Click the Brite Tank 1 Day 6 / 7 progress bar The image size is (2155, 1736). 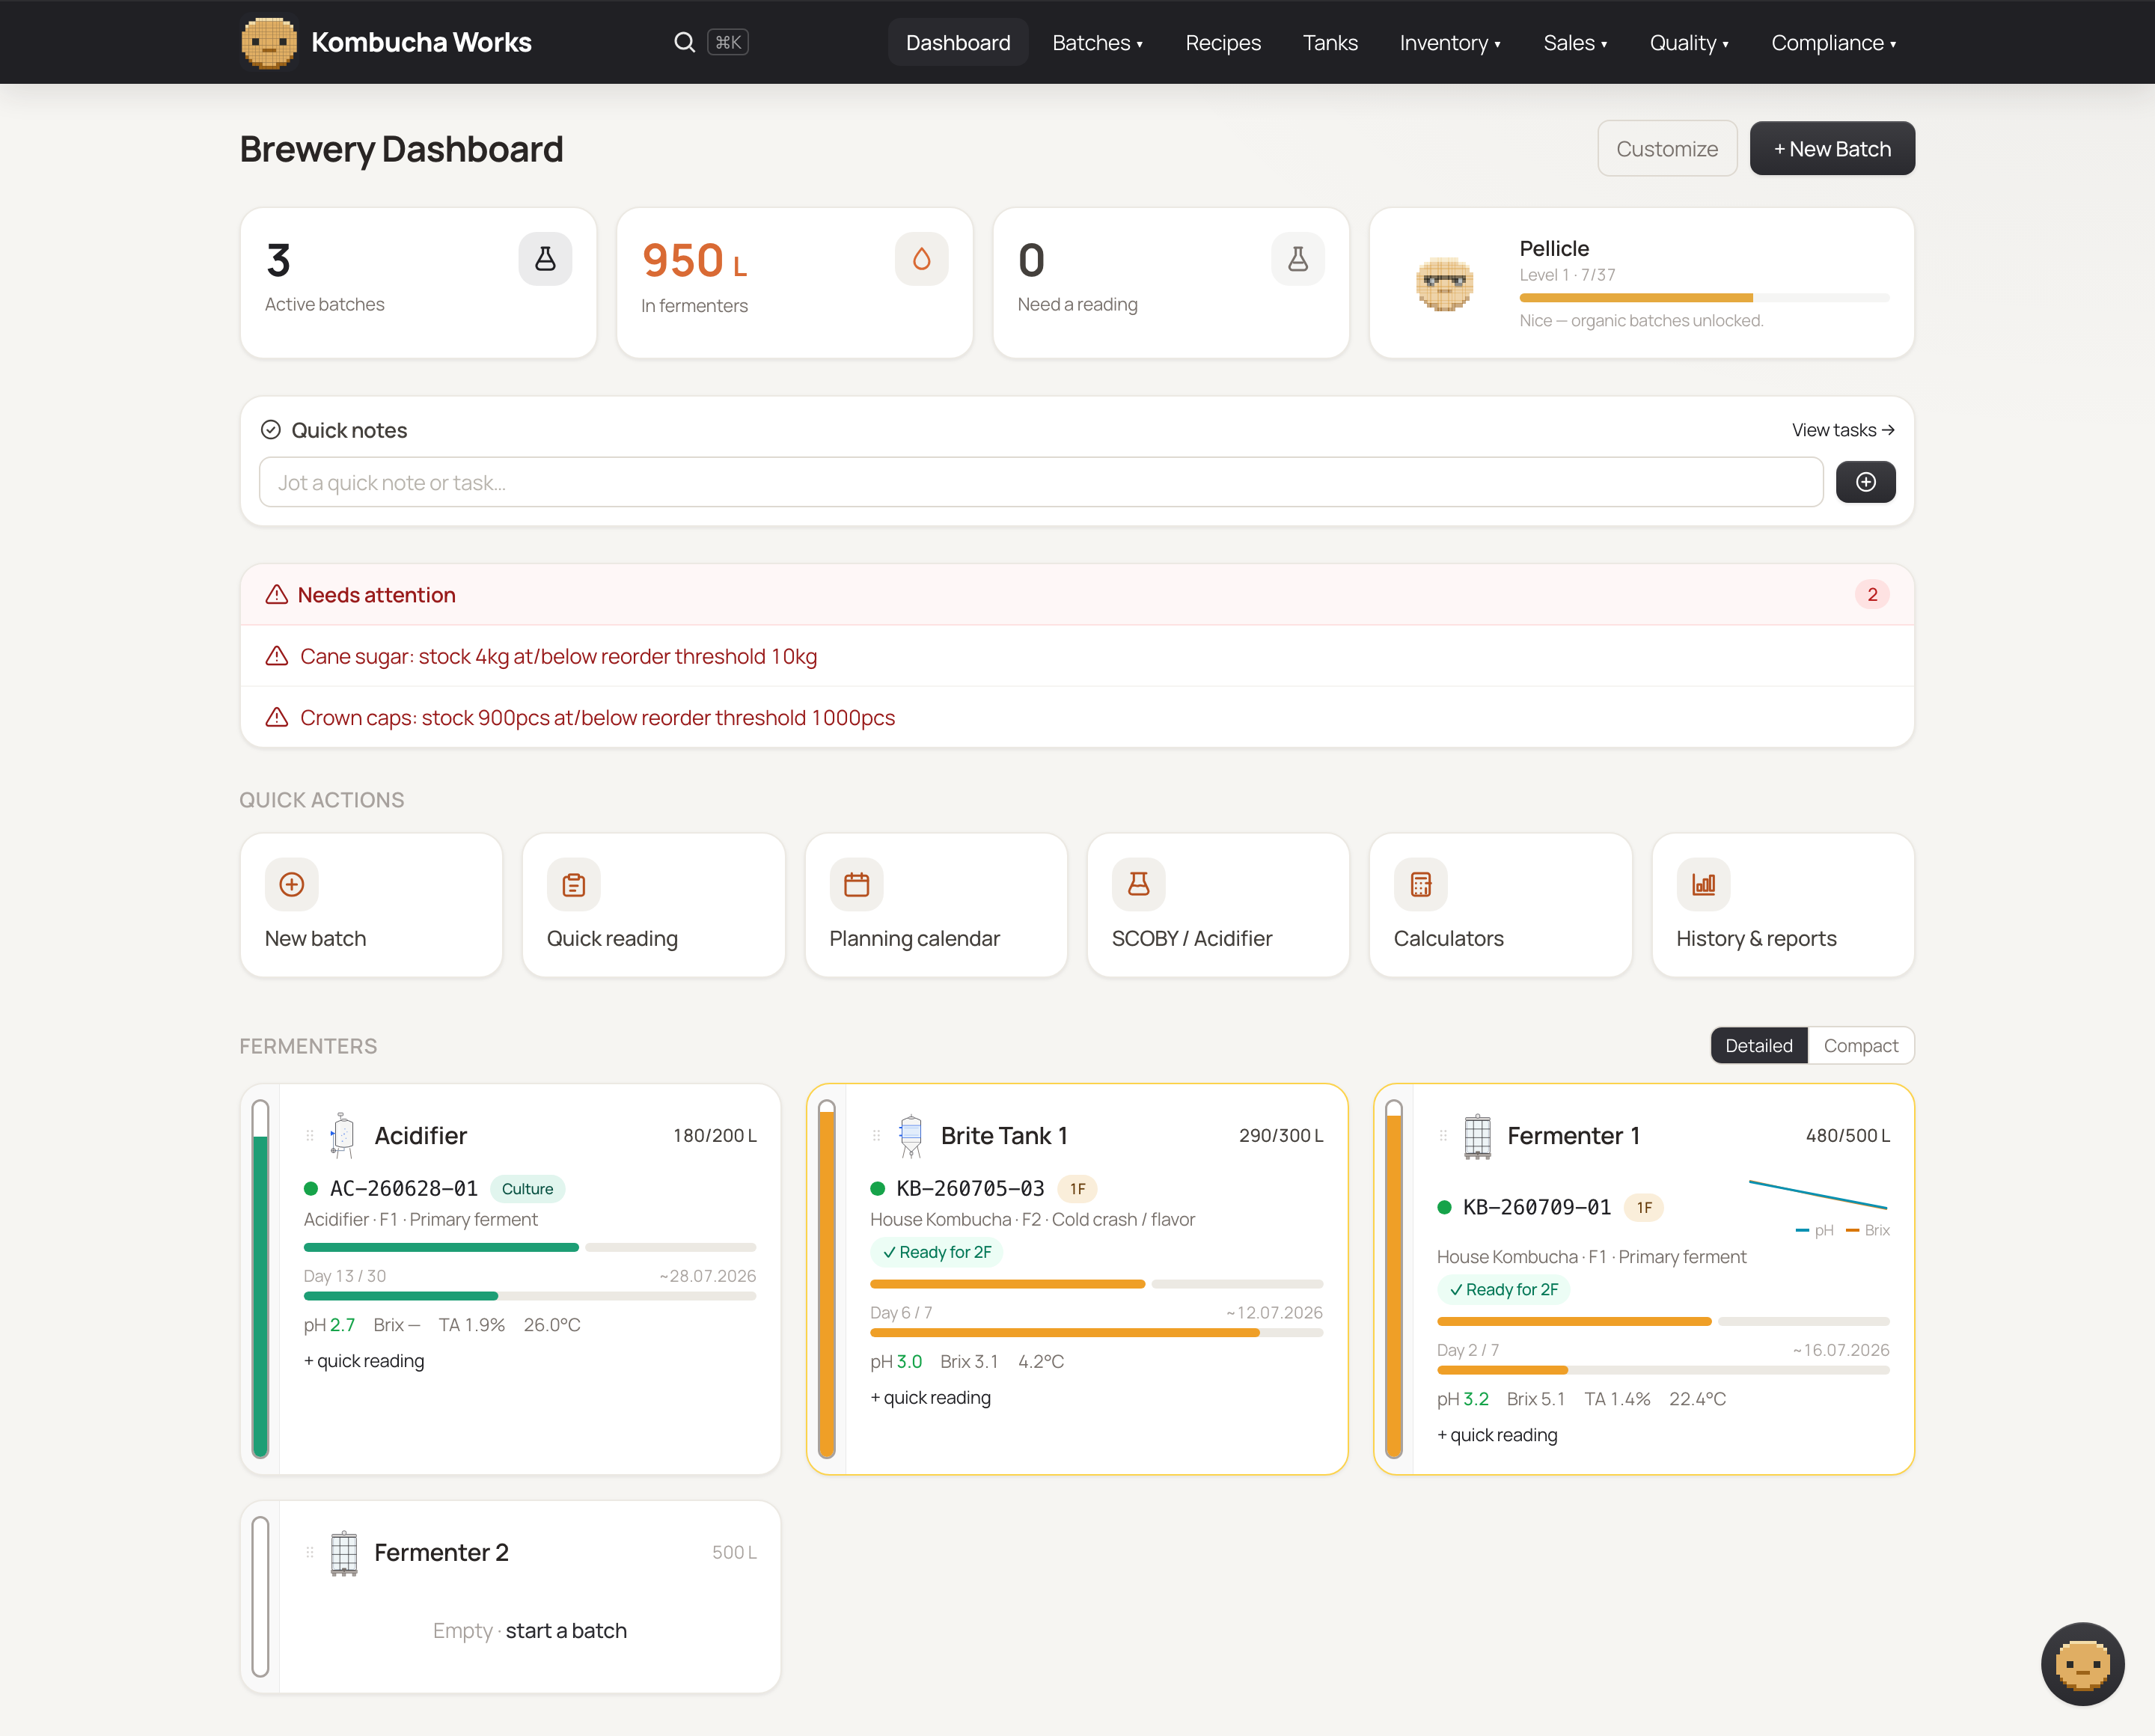1096,1332
